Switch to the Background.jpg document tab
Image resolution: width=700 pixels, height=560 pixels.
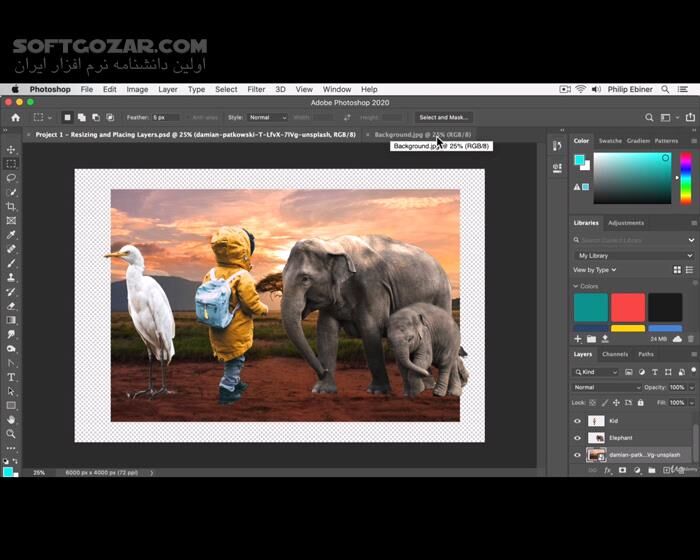click(x=422, y=134)
